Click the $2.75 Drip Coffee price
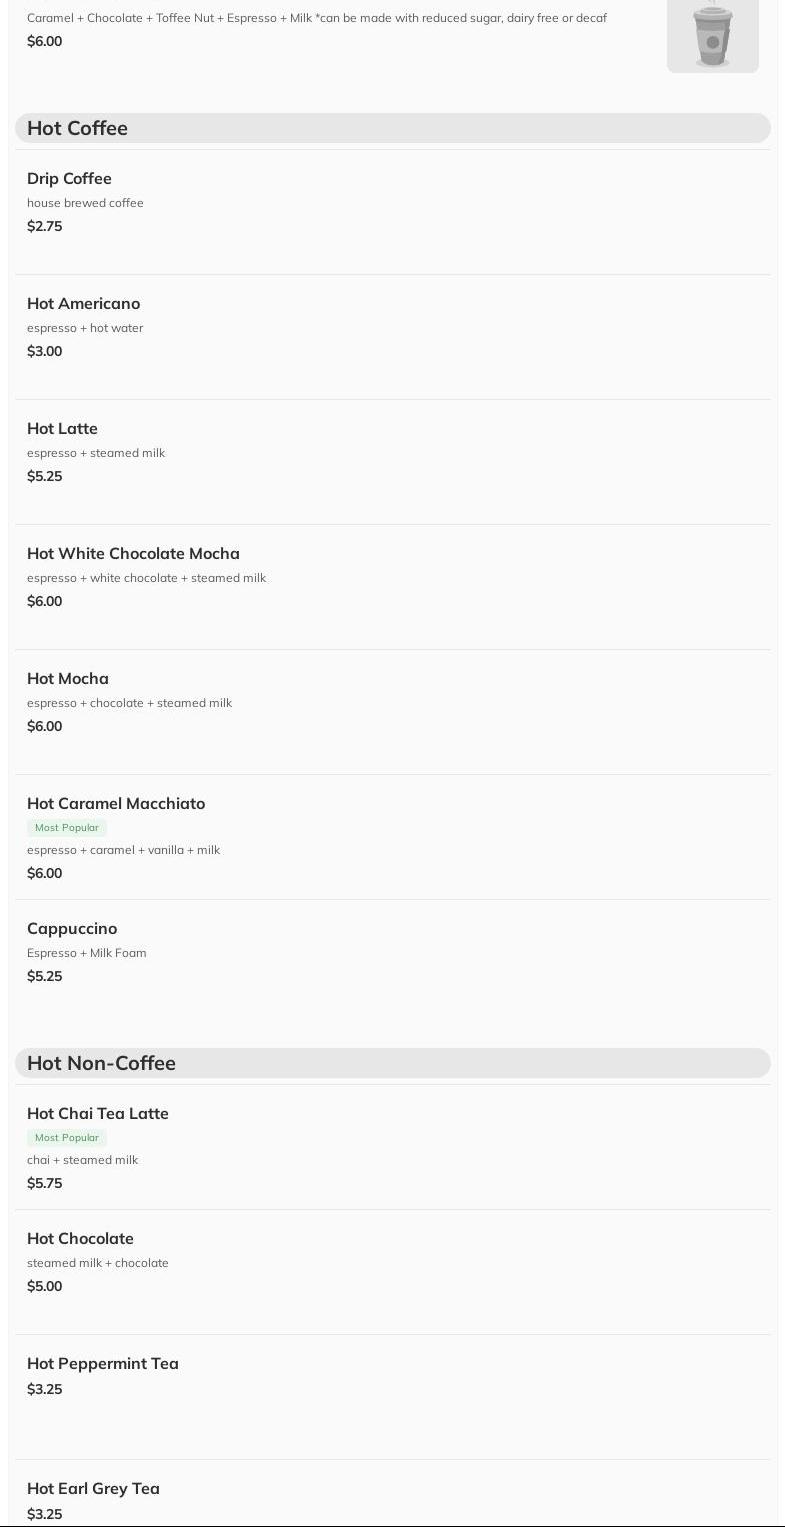This screenshot has height=1527, width=785. 45,227
